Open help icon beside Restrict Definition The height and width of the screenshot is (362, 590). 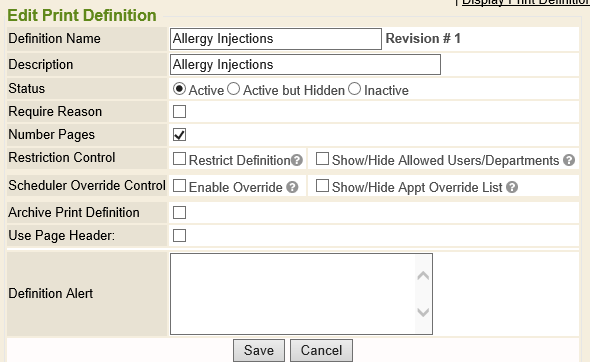297,160
